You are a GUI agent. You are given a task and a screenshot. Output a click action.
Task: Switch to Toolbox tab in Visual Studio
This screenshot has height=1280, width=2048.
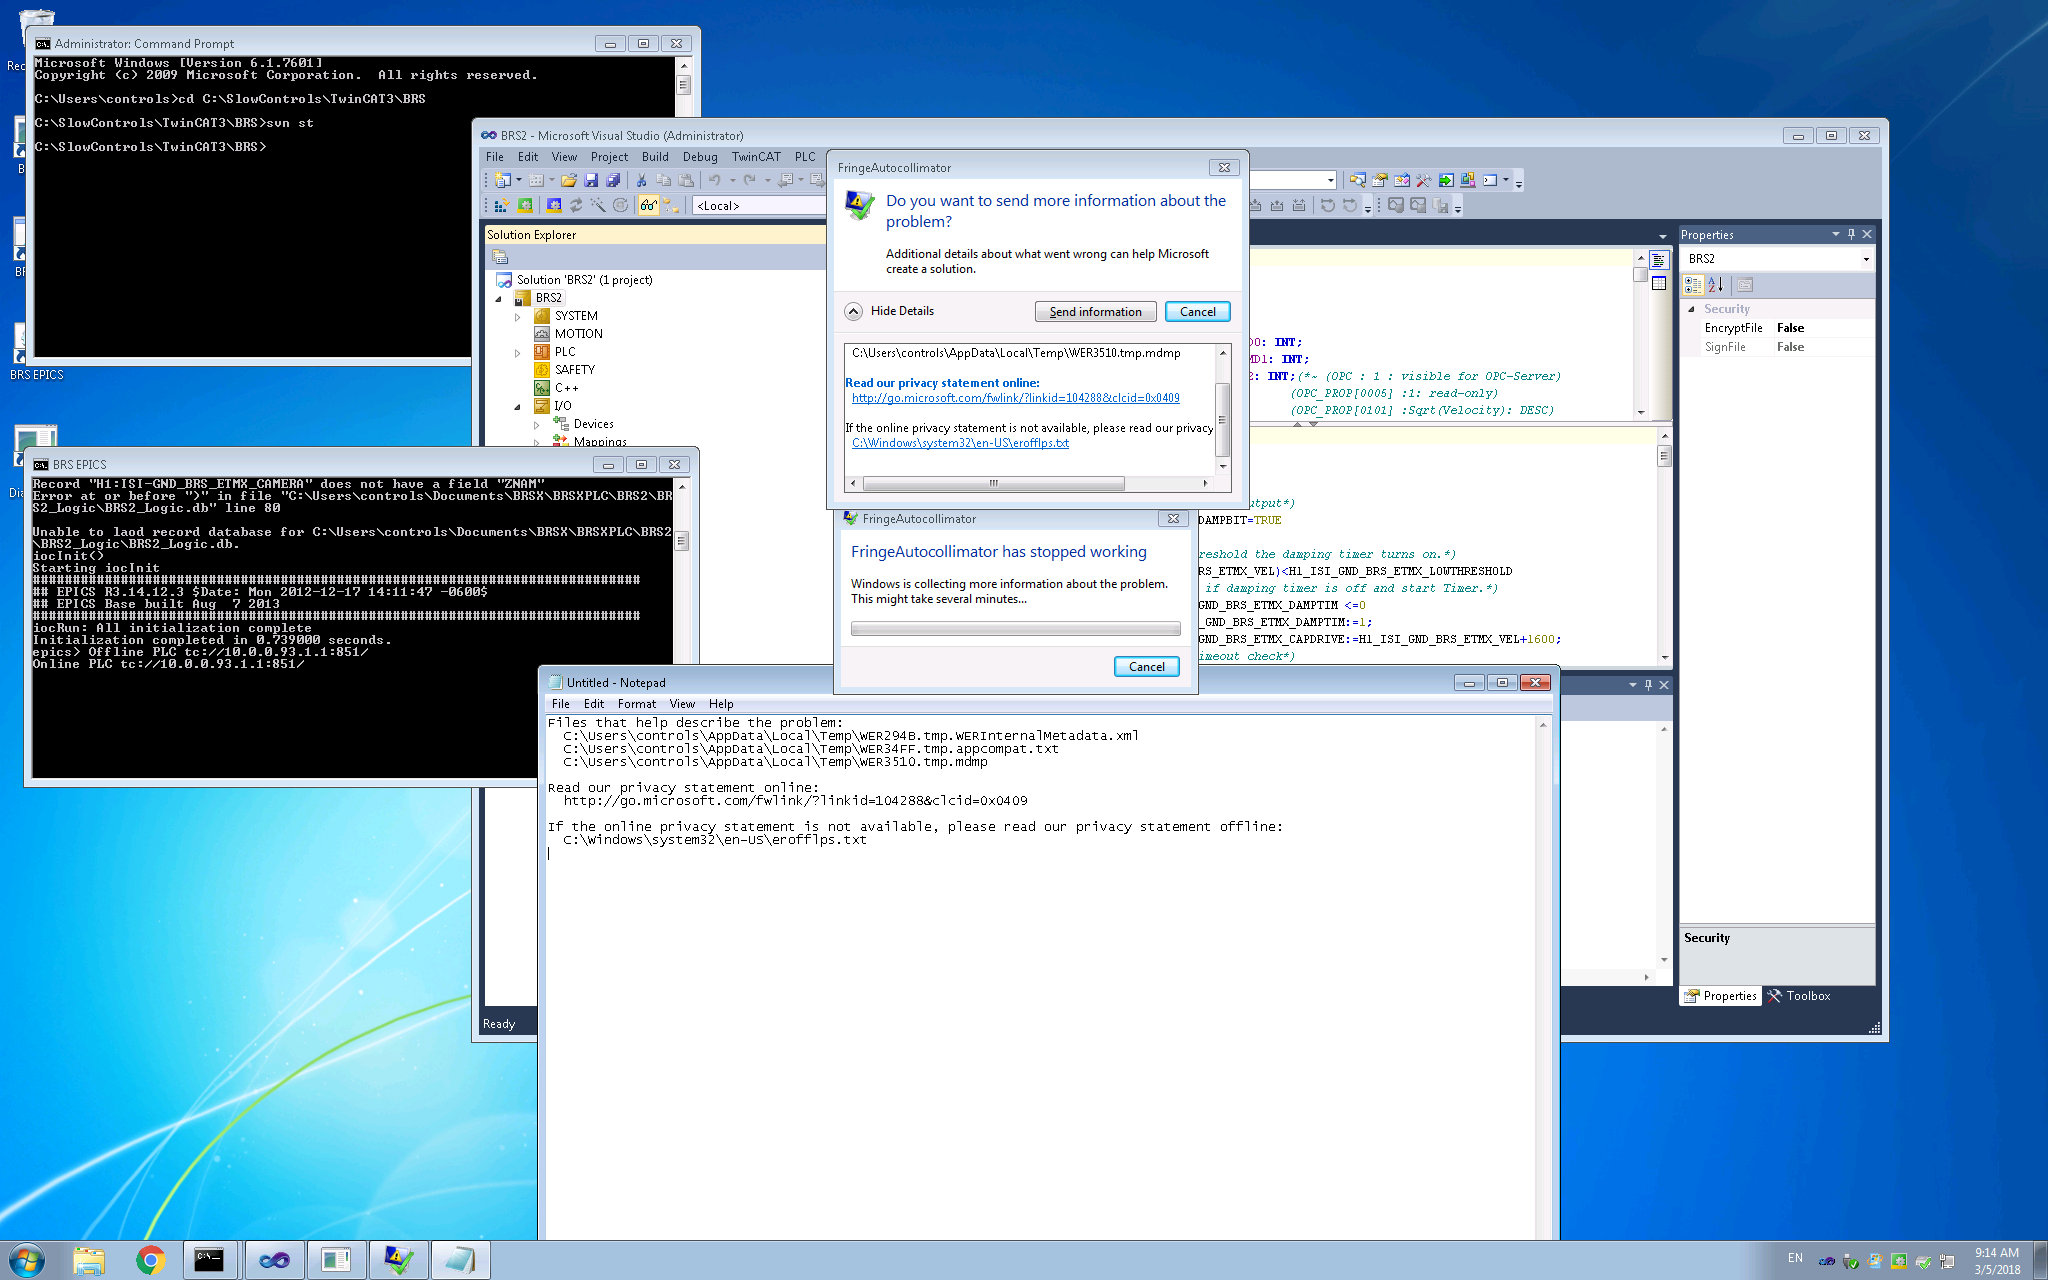click(1798, 996)
